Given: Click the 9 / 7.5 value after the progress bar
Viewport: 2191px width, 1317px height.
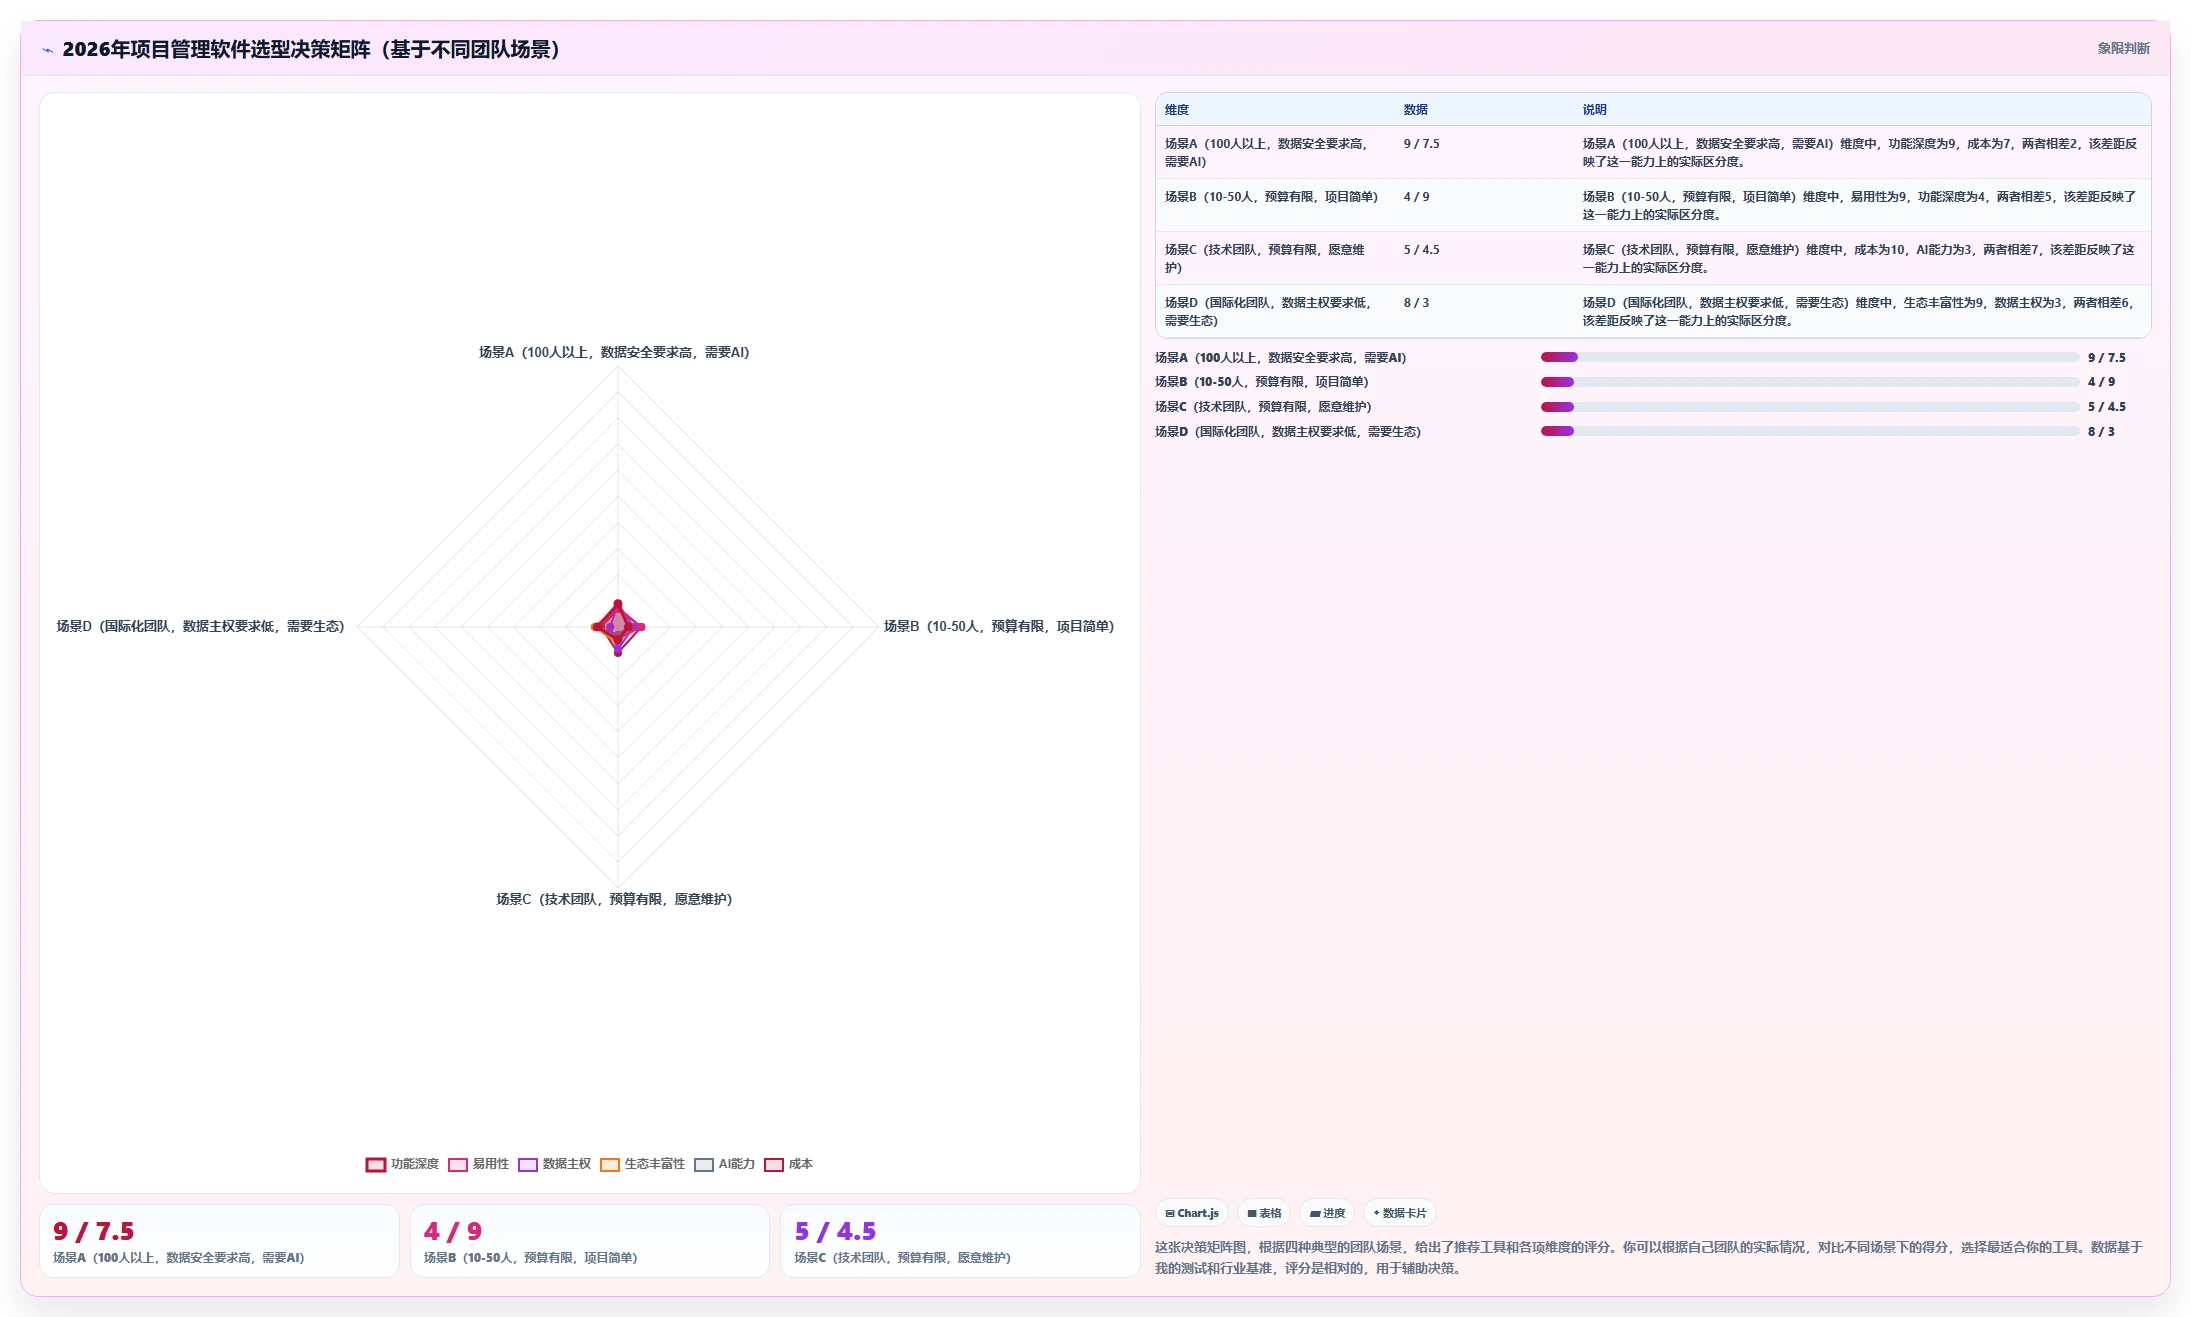Looking at the screenshot, I should tap(2107, 357).
